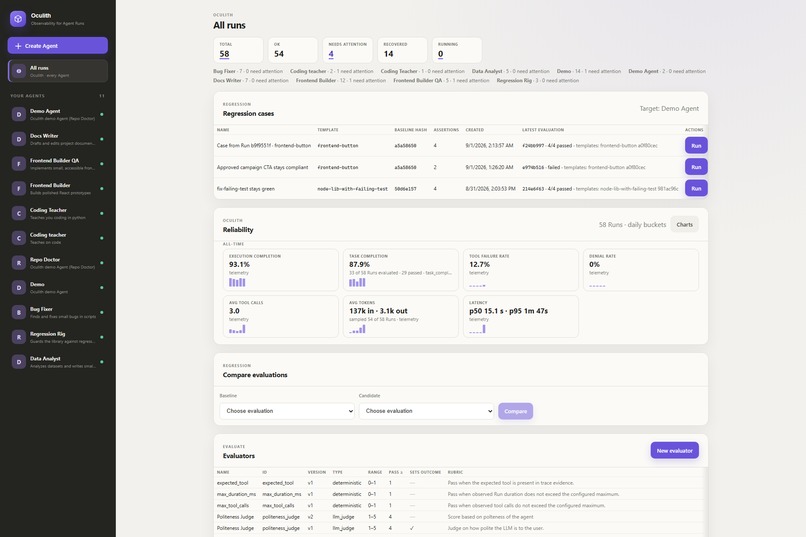Click the checkmark in Politeness Judge v1 row

(x=412, y=528)
